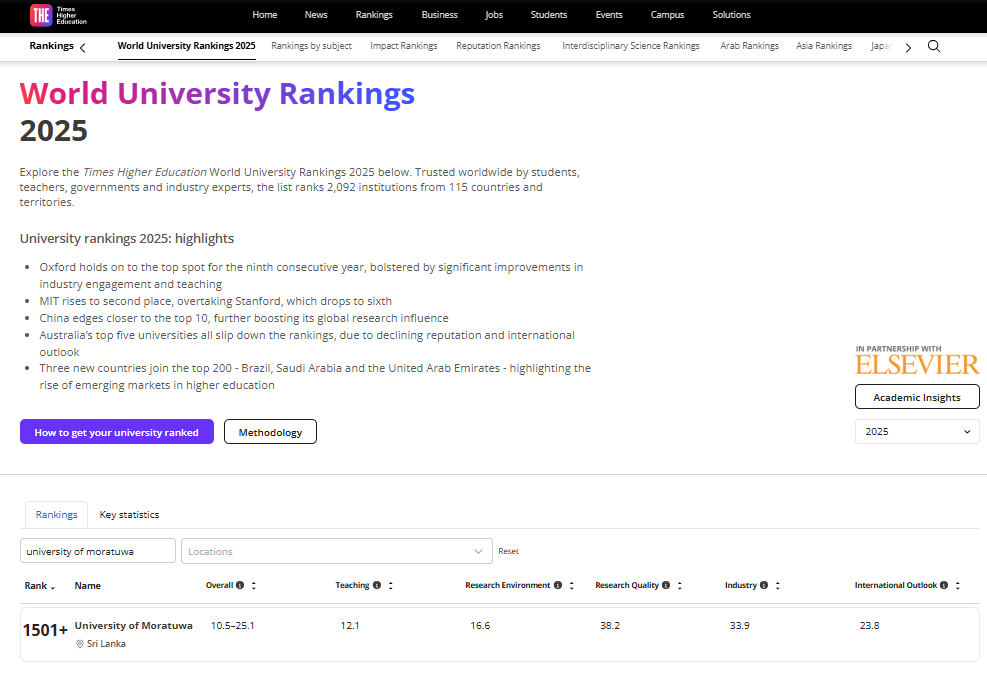Click the 1501+ rank value

coord(45,630)
